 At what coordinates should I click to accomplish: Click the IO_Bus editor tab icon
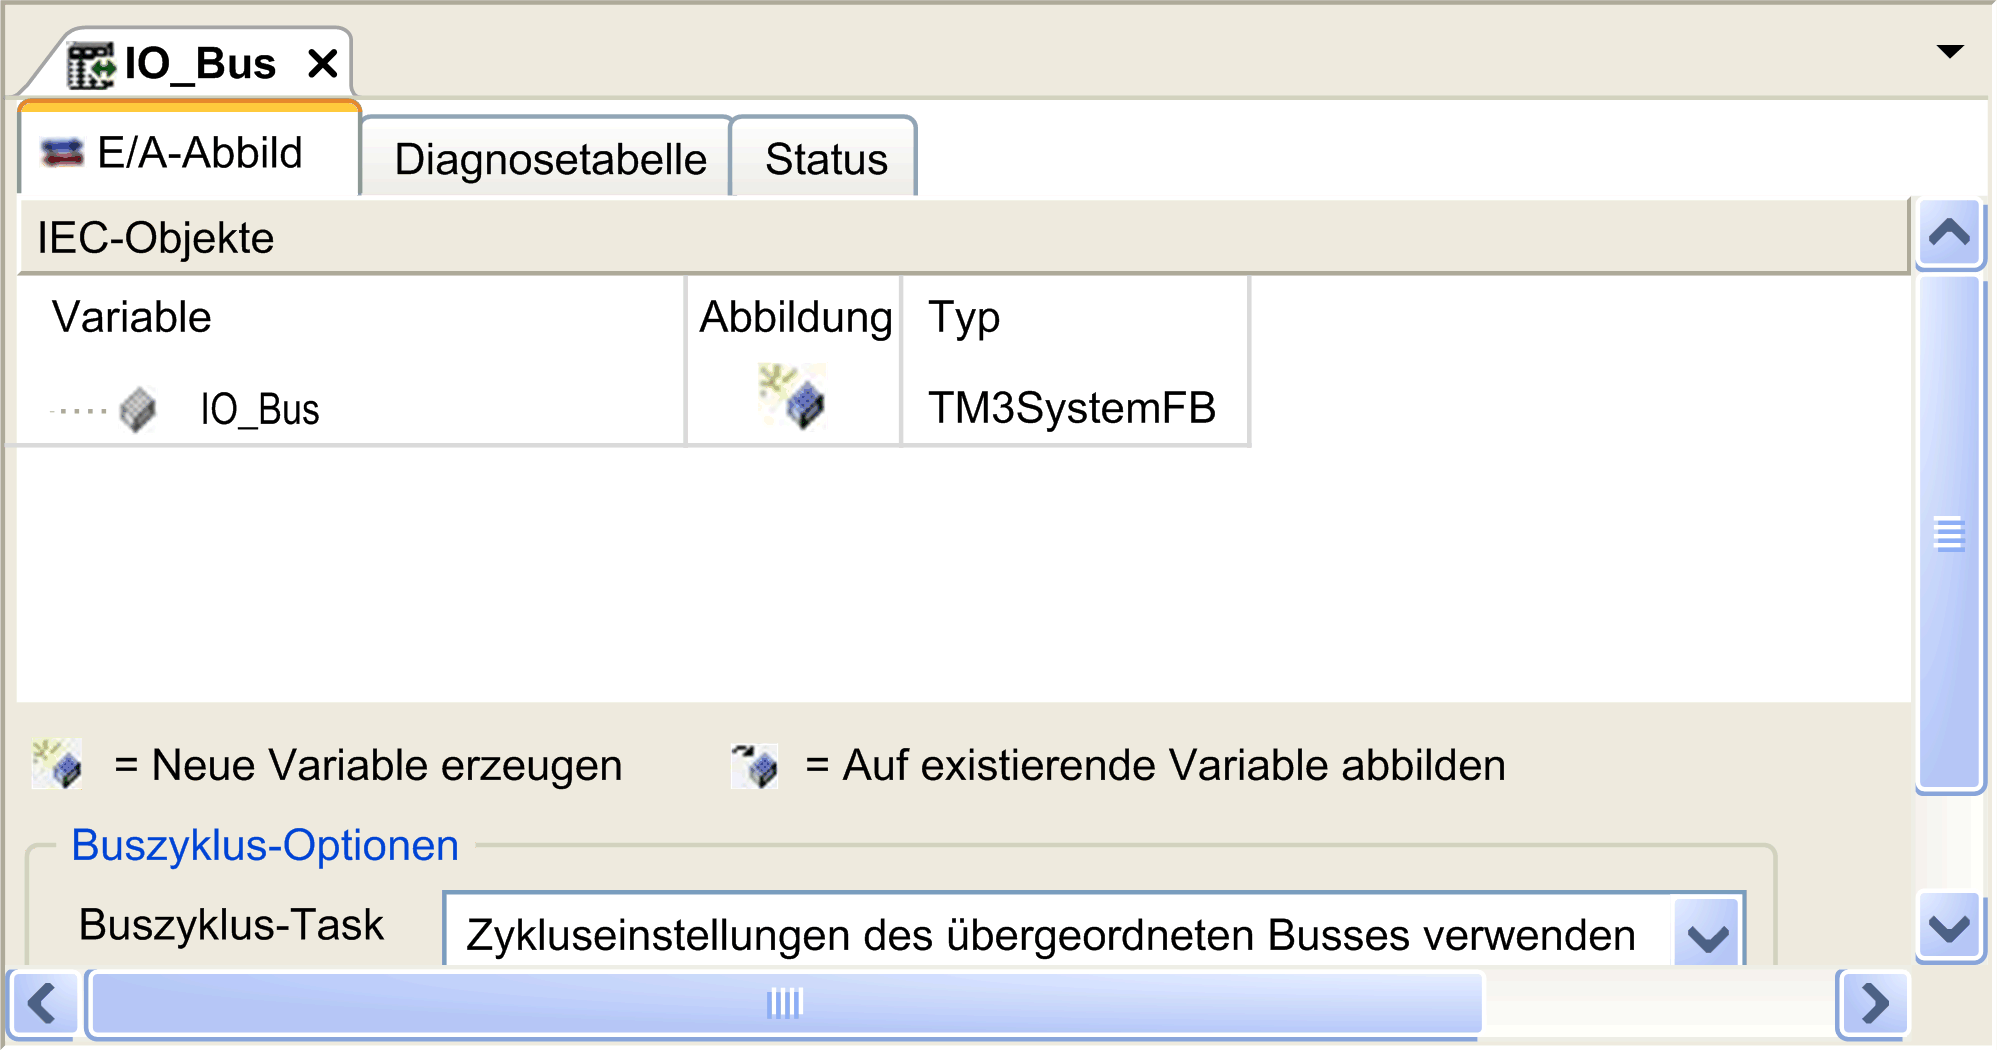click(x=91, y=65)
